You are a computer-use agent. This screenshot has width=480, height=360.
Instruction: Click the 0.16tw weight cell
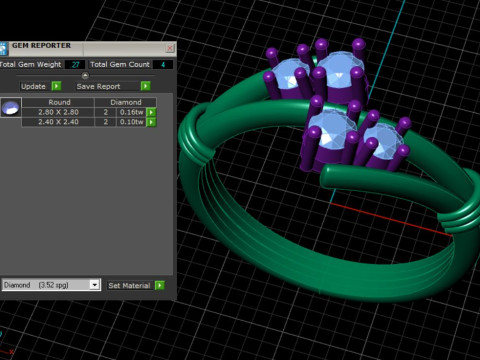coord(132,112)
